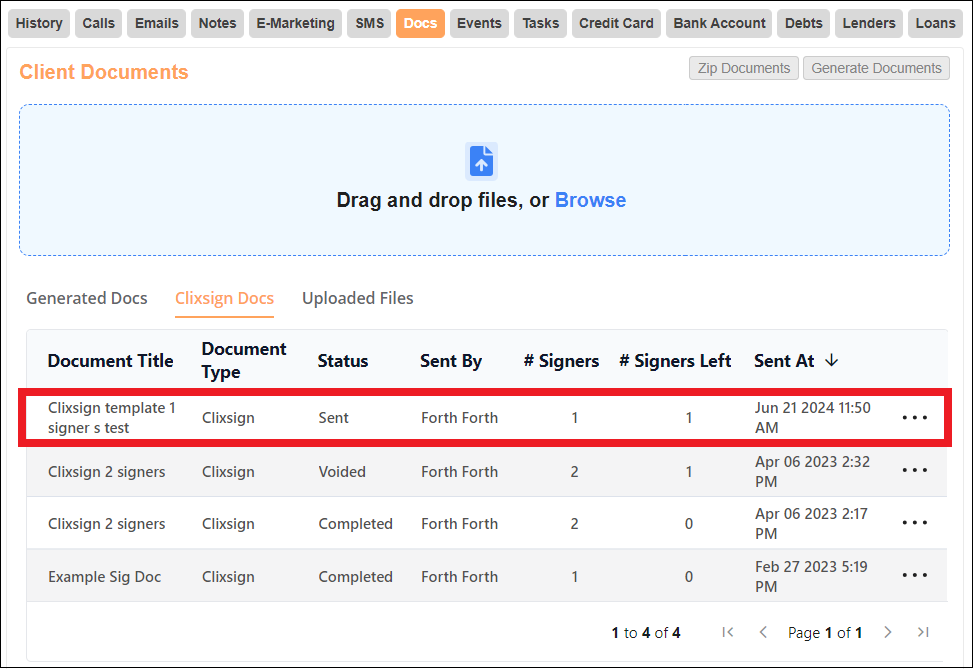Select the active Docs tab
The height and width of the screenshot is (669, 974).
click(421, 24)
